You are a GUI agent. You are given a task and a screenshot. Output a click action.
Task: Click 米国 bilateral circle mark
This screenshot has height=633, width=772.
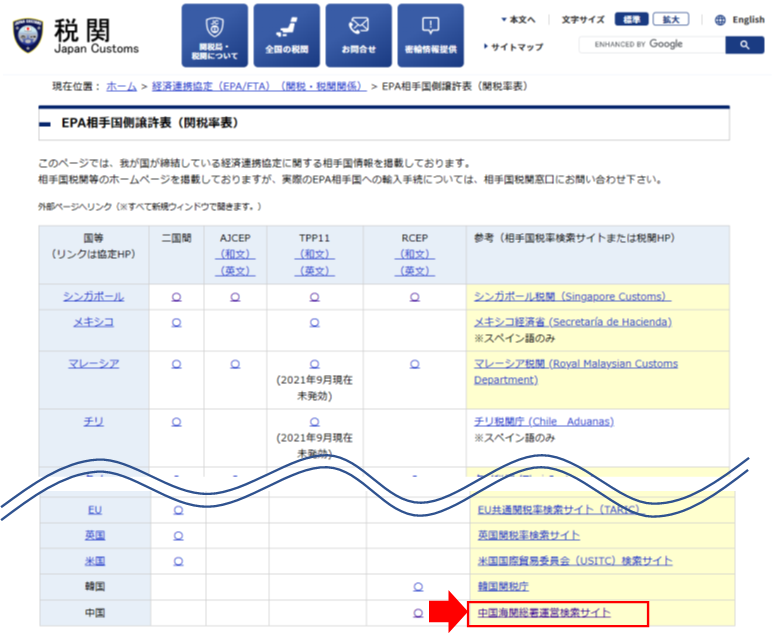tap(178, 561)
